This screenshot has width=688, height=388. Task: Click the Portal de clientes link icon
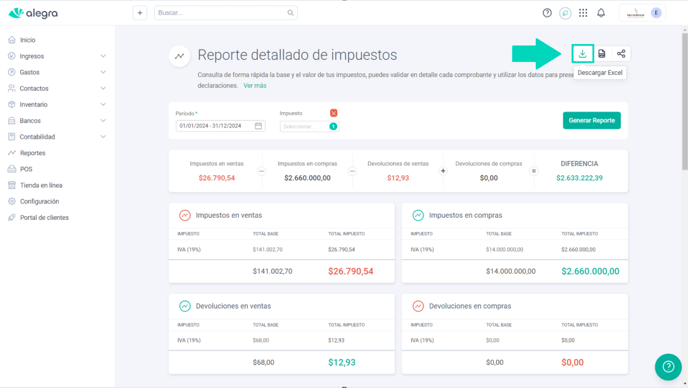pos(12,217)
